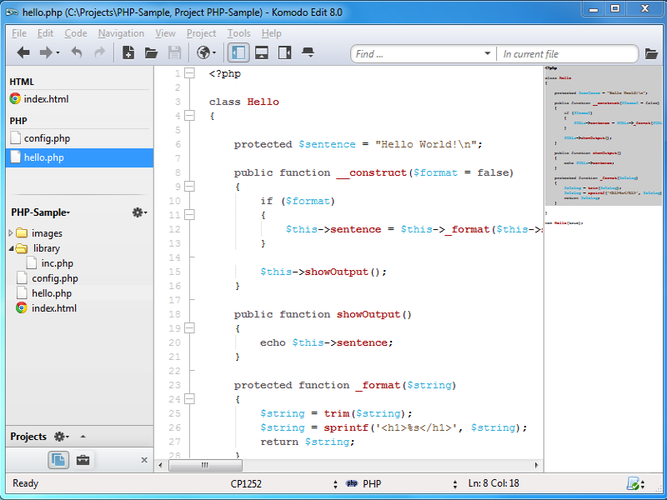This screenshot has height=500, width=667.
Task: Toggle the bottom pane visibility
Action: click(262, 53)
